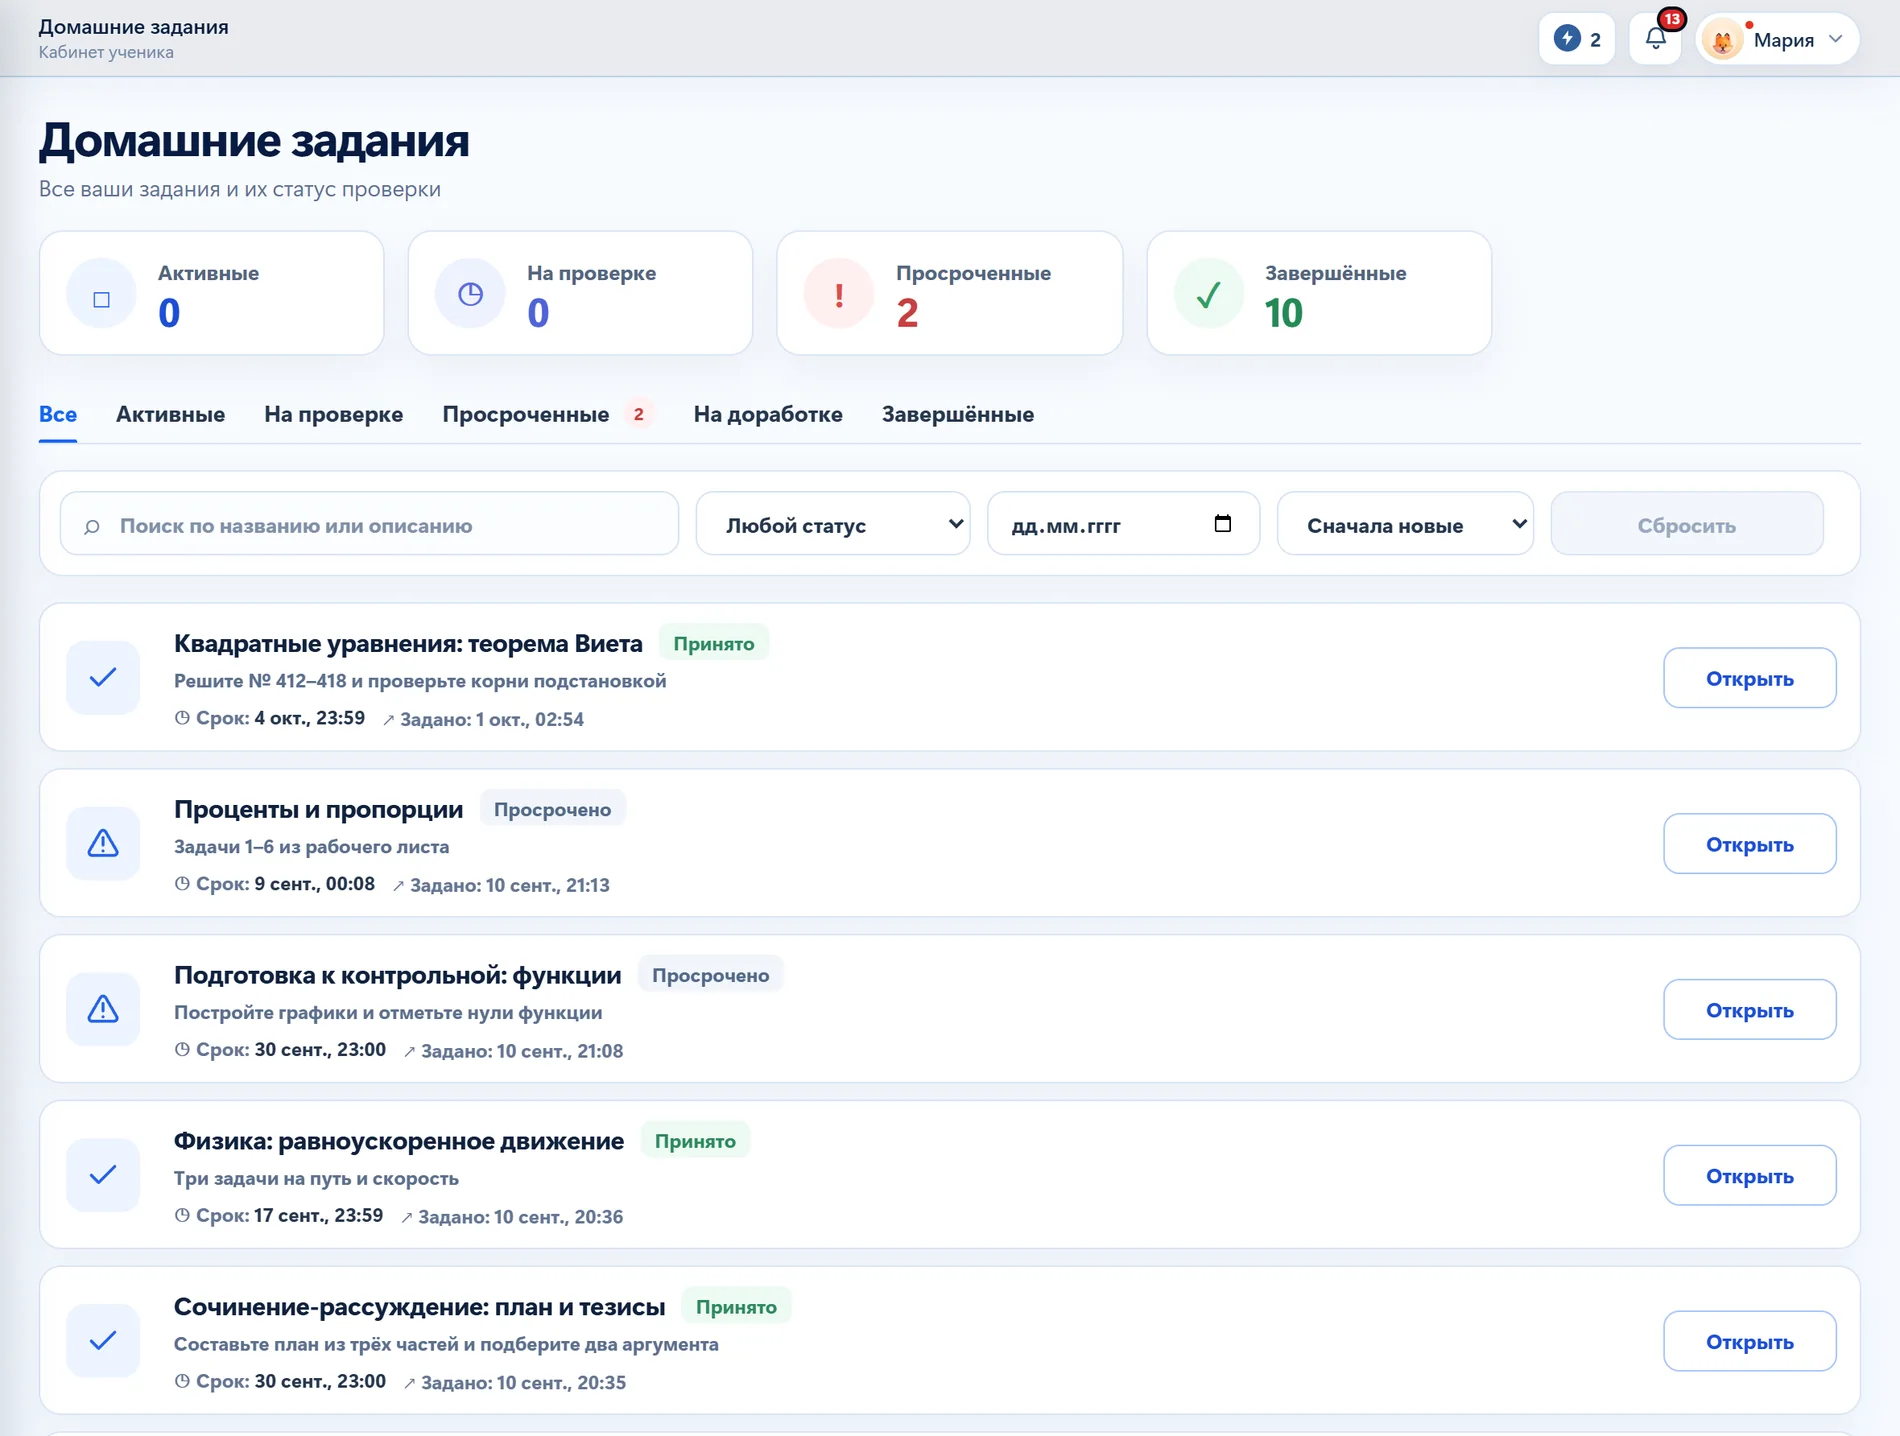This screenshot has width=1900, height=1436.
Task: Click warning icon for Проценты и пропорции
Action: pyautogui.click(x=103, y=844)
